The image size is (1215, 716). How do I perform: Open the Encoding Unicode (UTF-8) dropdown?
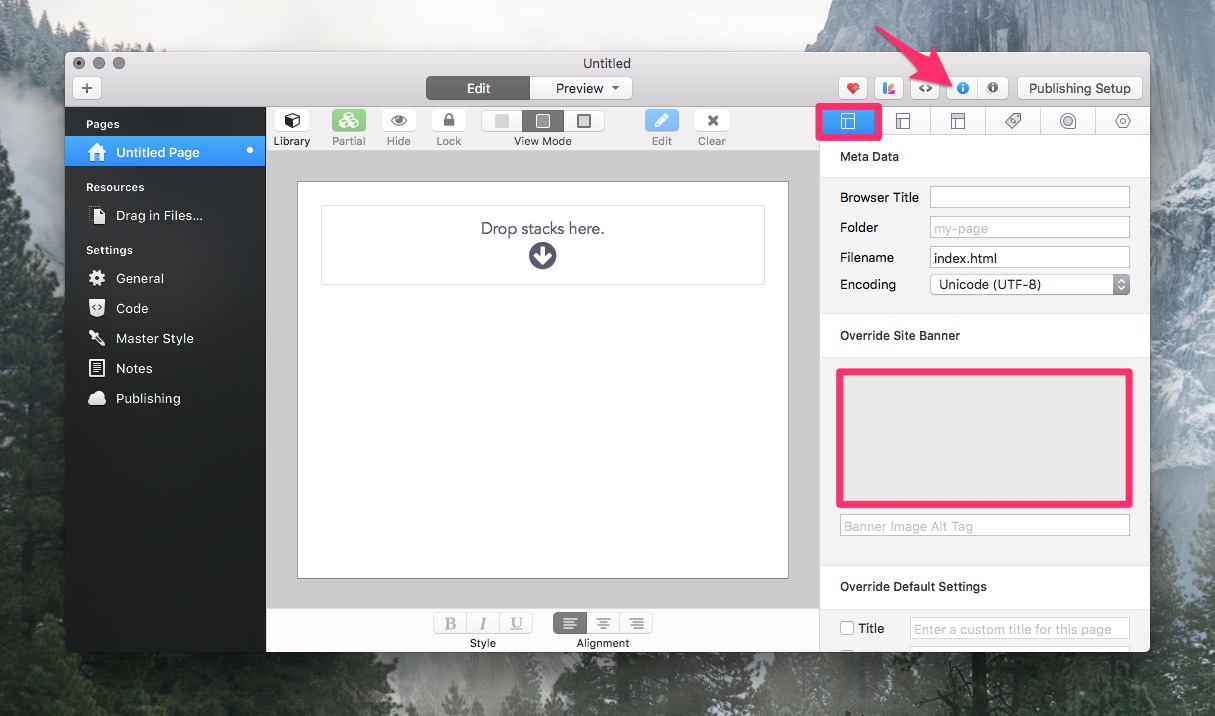click(x=1029, y=284)
